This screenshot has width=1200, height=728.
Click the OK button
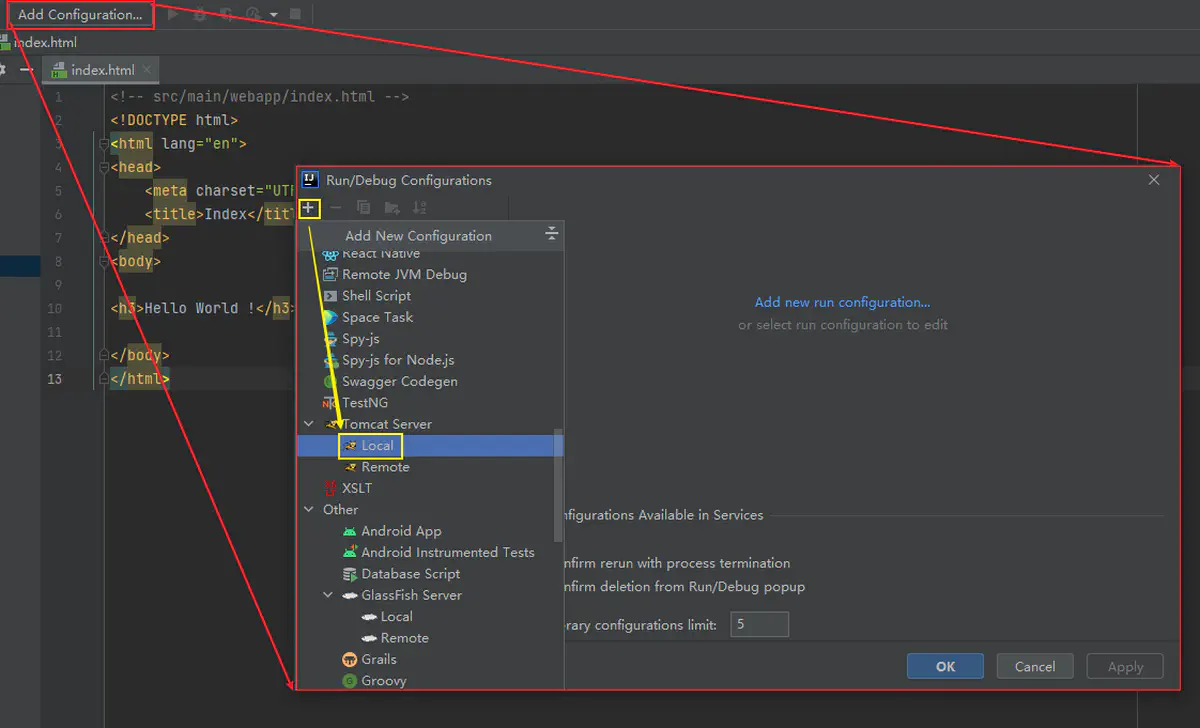pyautogui.click(x=945, y=666)
